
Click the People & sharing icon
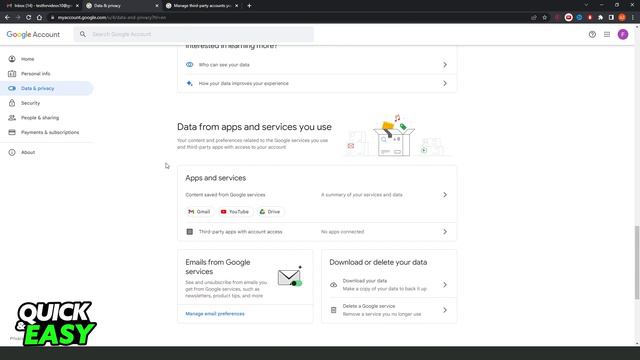[12, 118]
